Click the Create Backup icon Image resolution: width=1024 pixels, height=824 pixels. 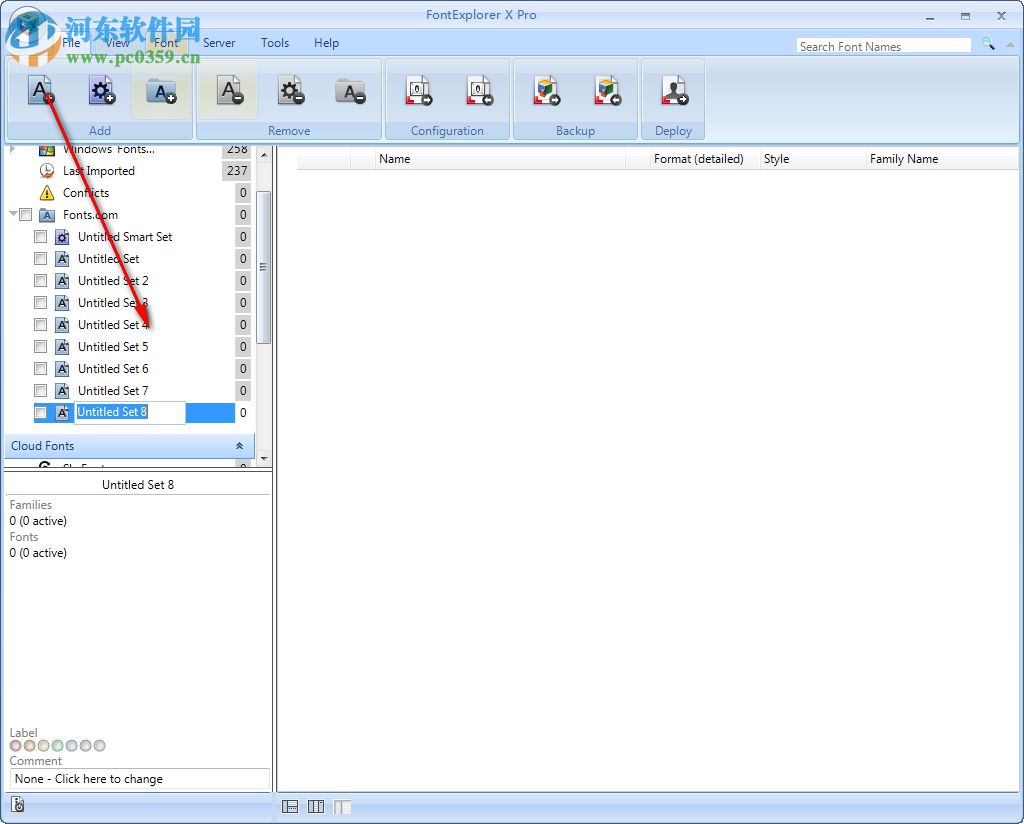tap(545, 90)
